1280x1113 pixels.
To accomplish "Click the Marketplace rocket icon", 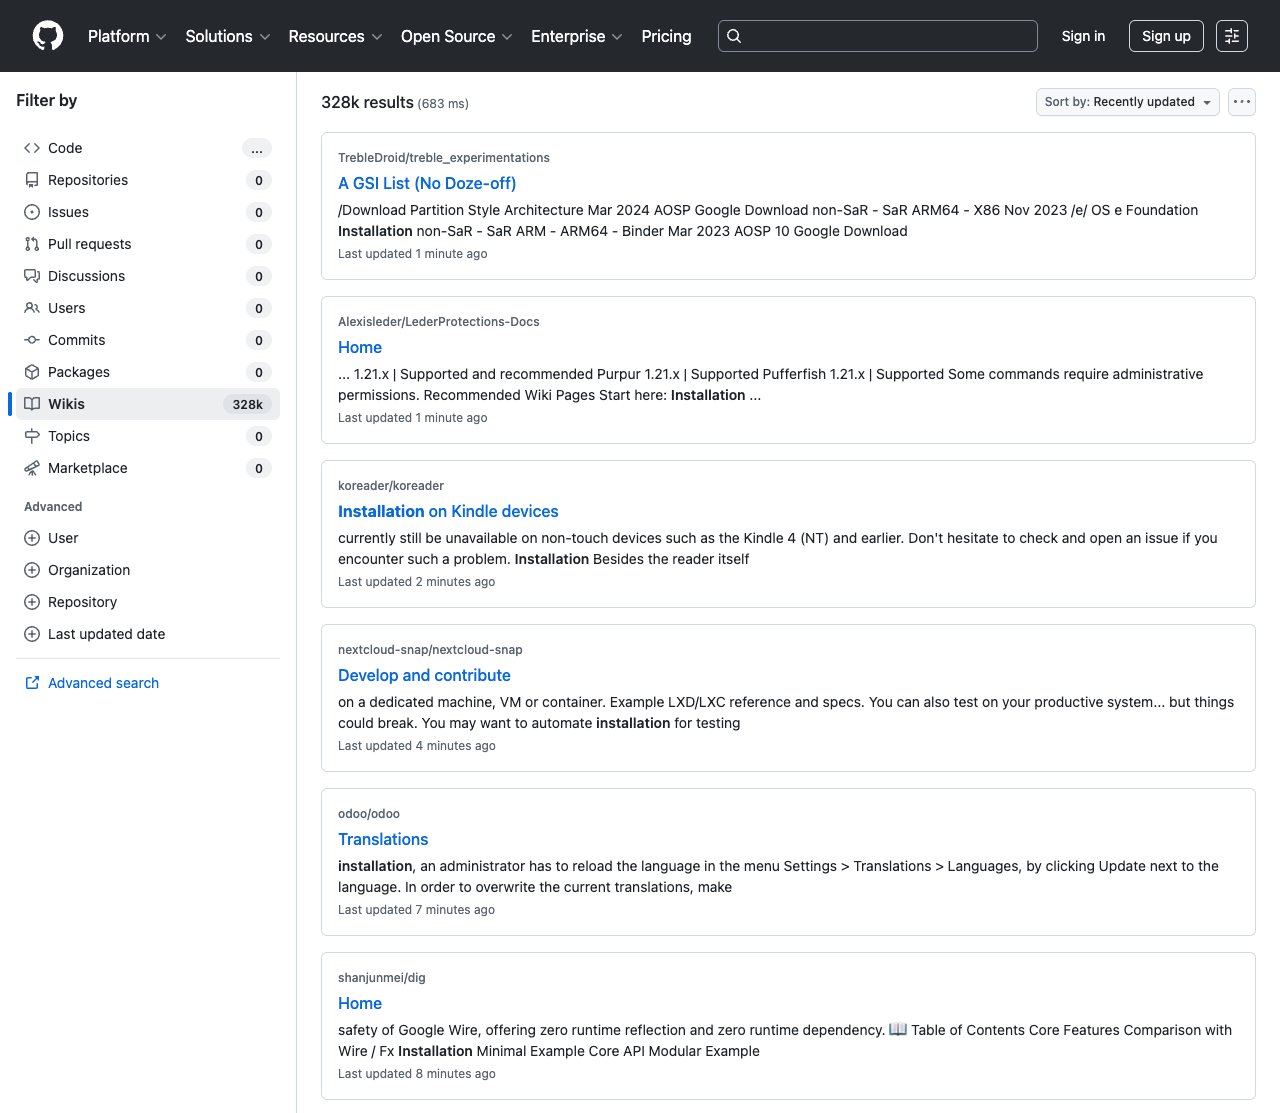I will [x=32, y=468].
